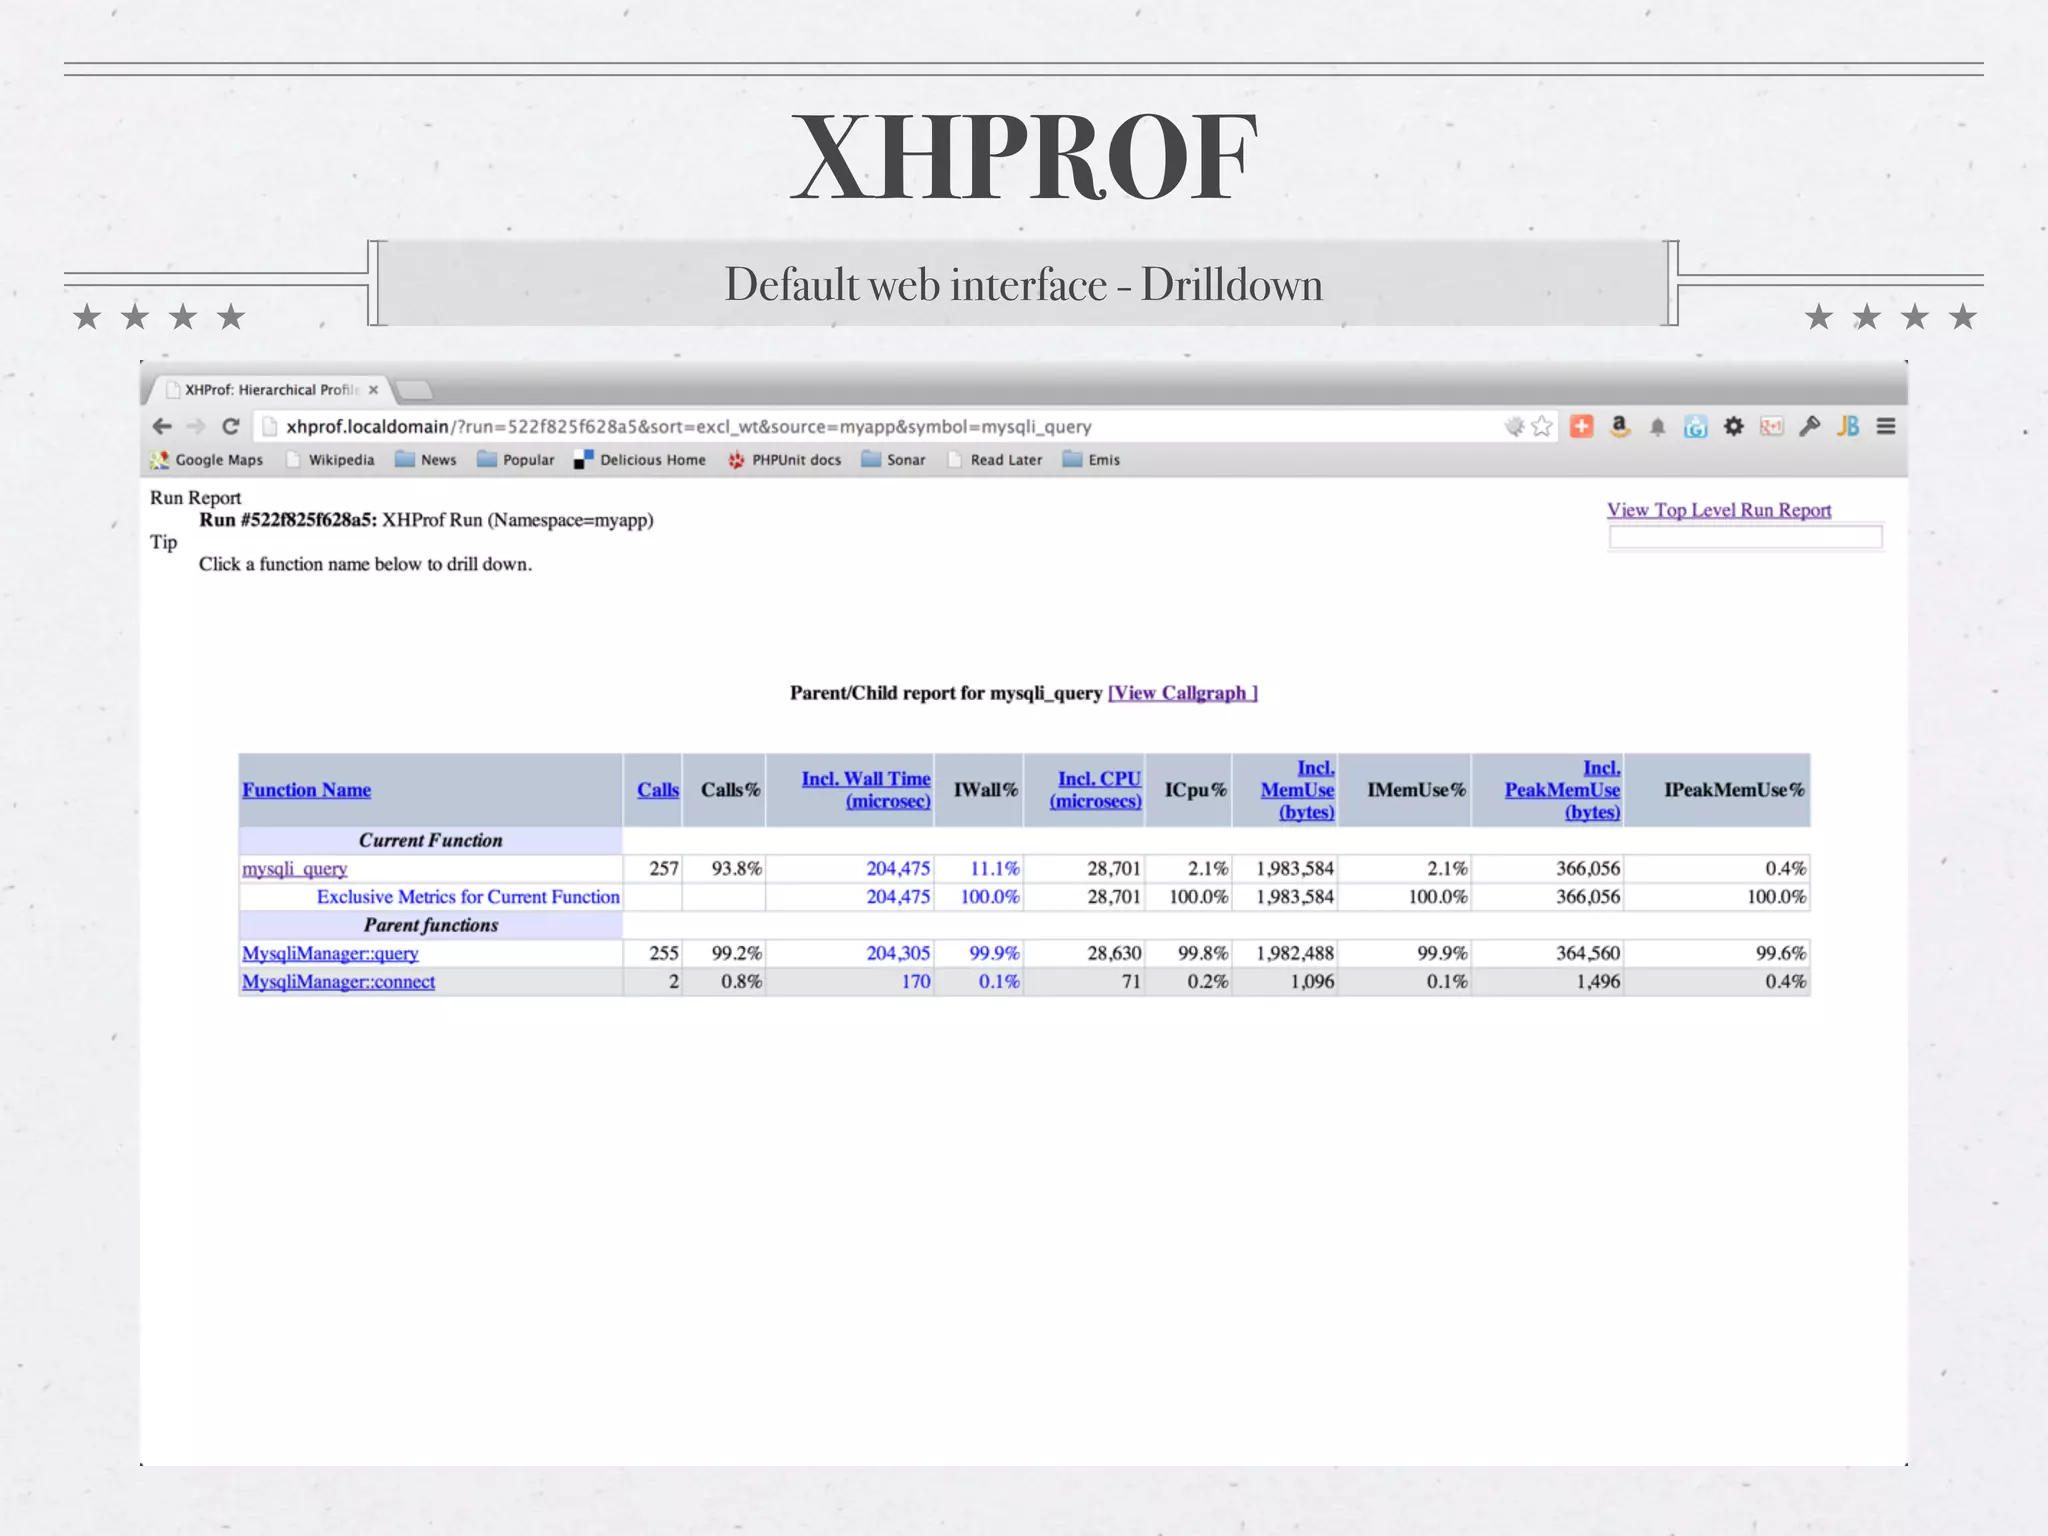
Task: Select the XHProf Hierarchical Profiler tab
Action: [x=268, y=390]
